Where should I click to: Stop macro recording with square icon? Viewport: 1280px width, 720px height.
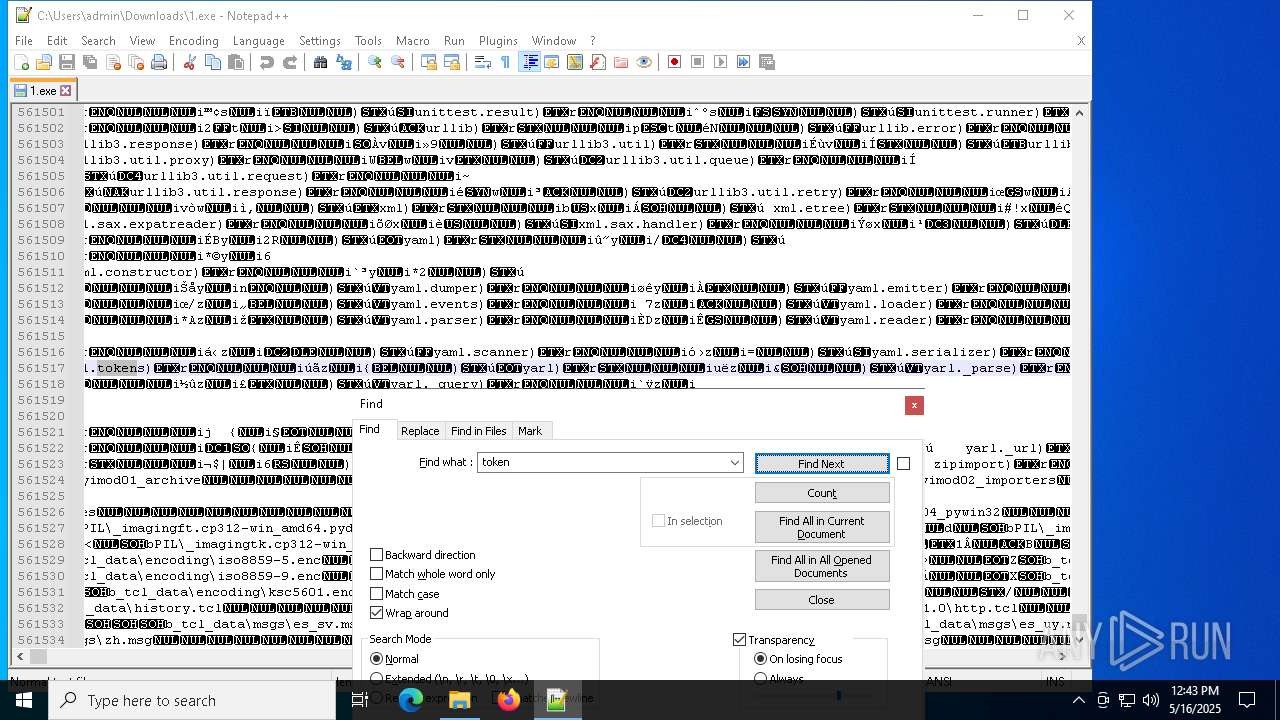coord(698,62)
